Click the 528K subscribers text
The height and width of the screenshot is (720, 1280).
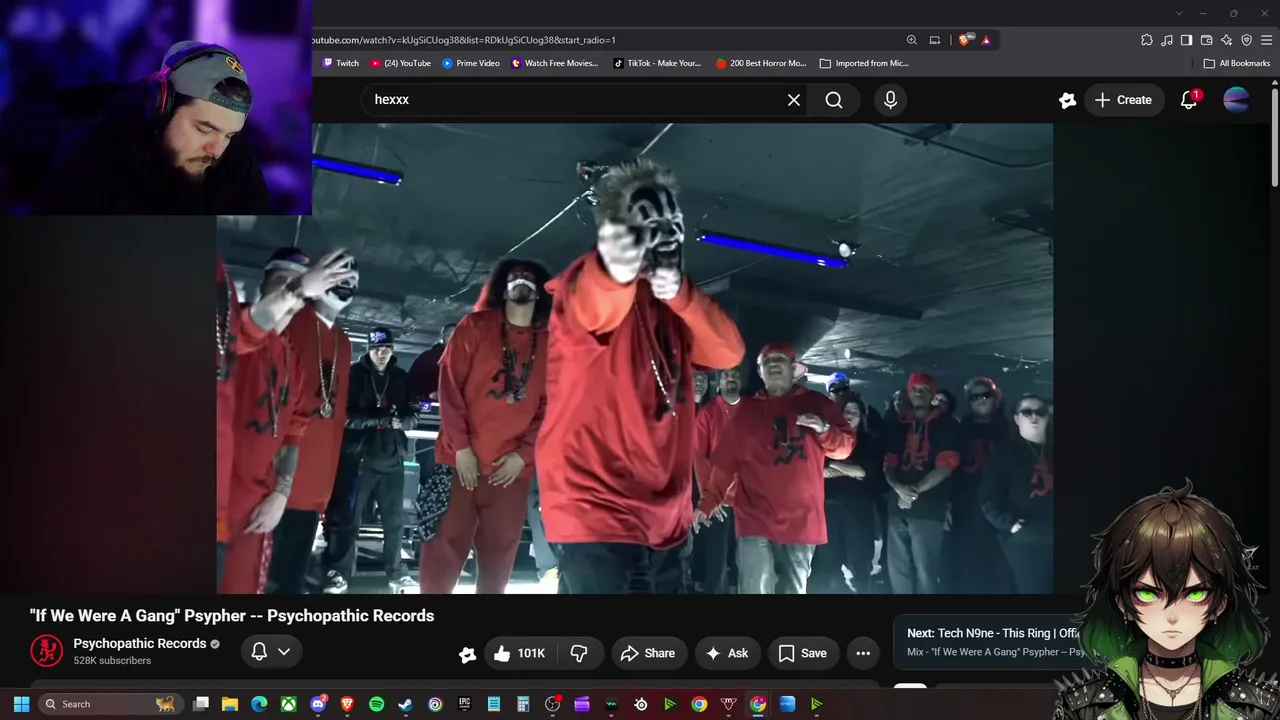(x=112, y=661)
